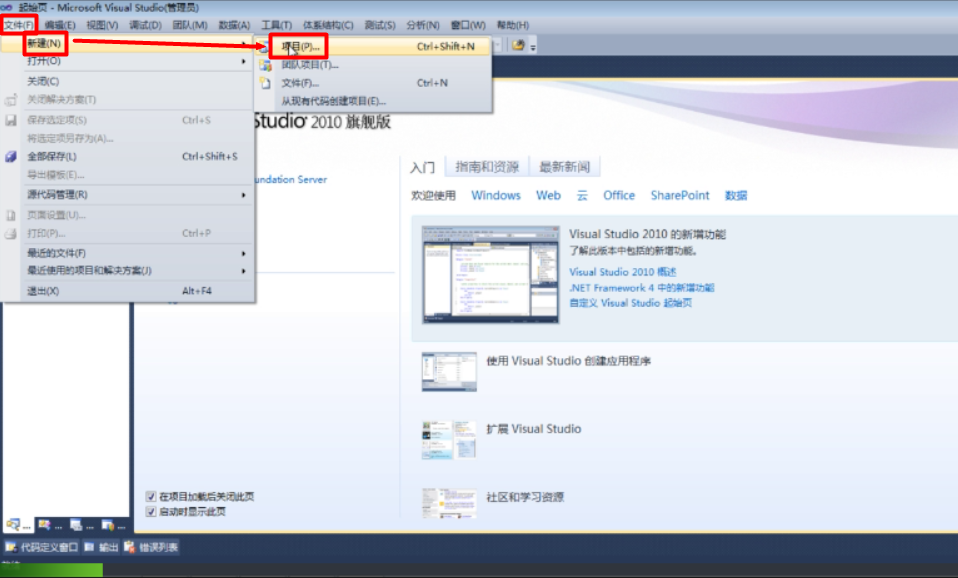Open the 帮助(H) menu

pos(513,25)
